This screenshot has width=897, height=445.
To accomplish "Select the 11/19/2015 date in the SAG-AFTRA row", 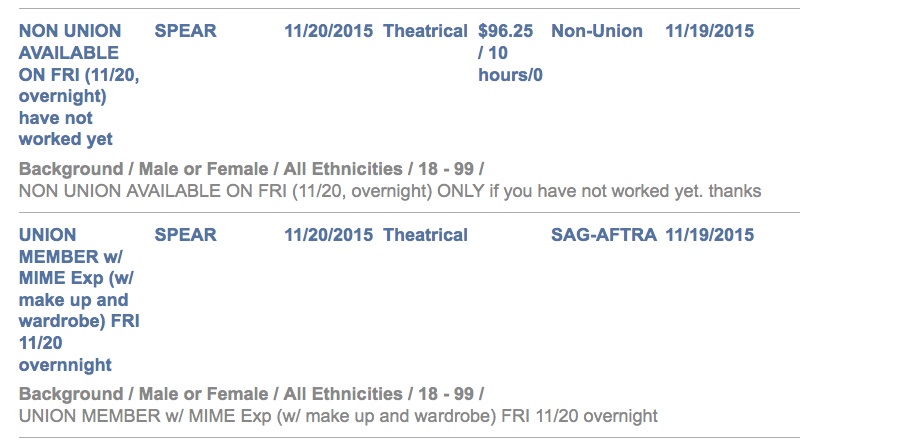I will 709,235.
